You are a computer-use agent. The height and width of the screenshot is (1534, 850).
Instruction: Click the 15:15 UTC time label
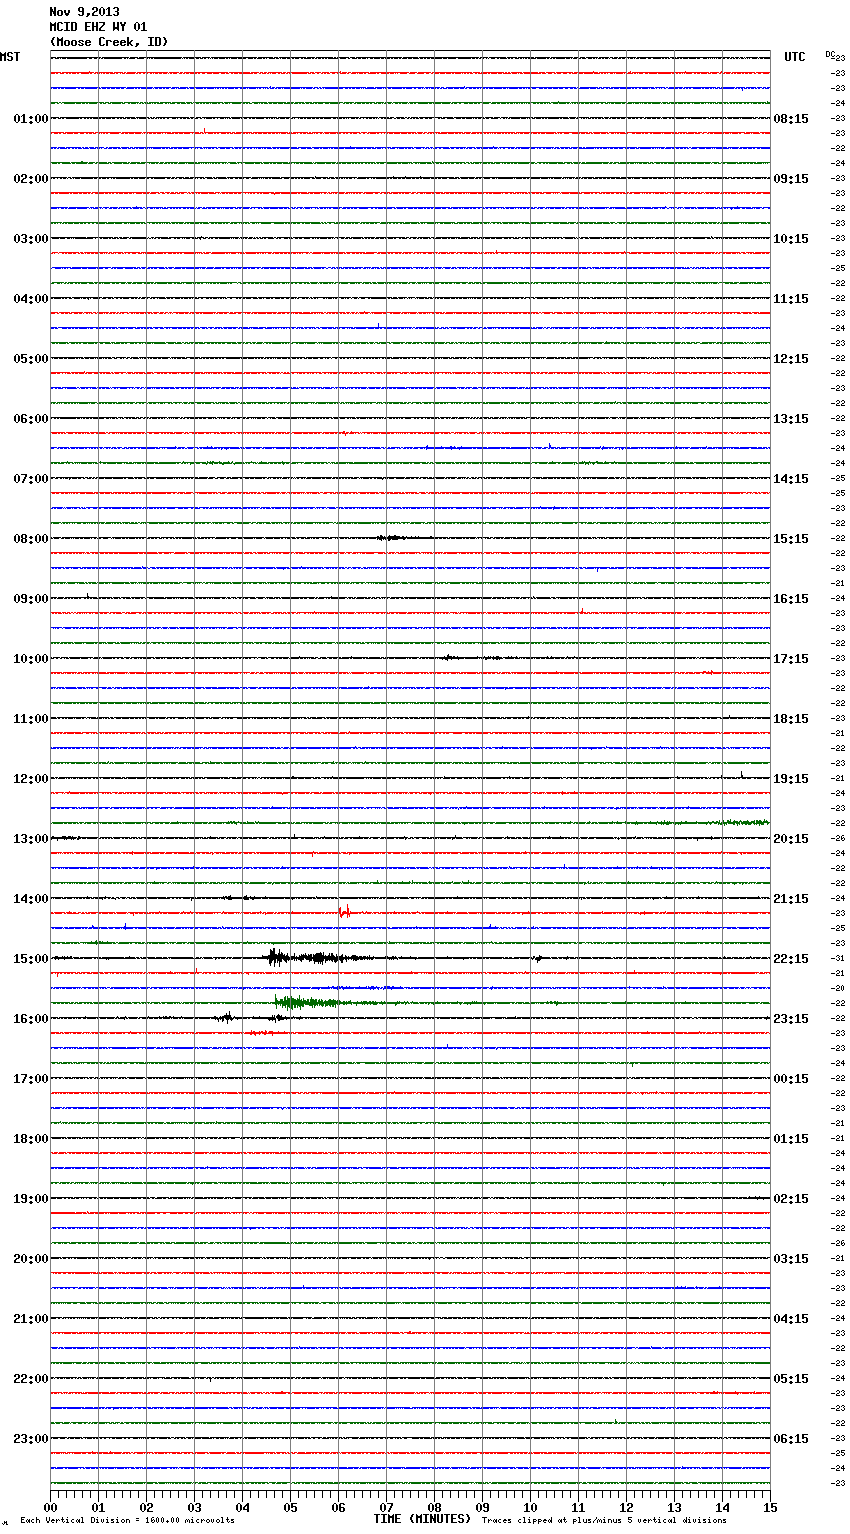point(791,539)
